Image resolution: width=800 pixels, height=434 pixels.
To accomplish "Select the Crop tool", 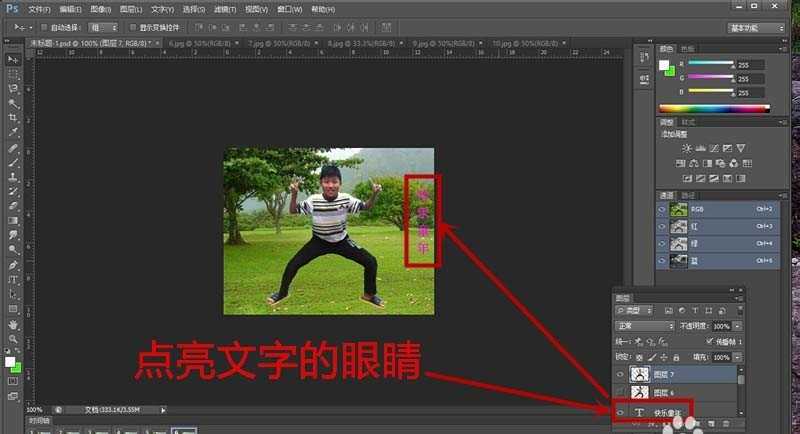I will (x=14, y=117).
